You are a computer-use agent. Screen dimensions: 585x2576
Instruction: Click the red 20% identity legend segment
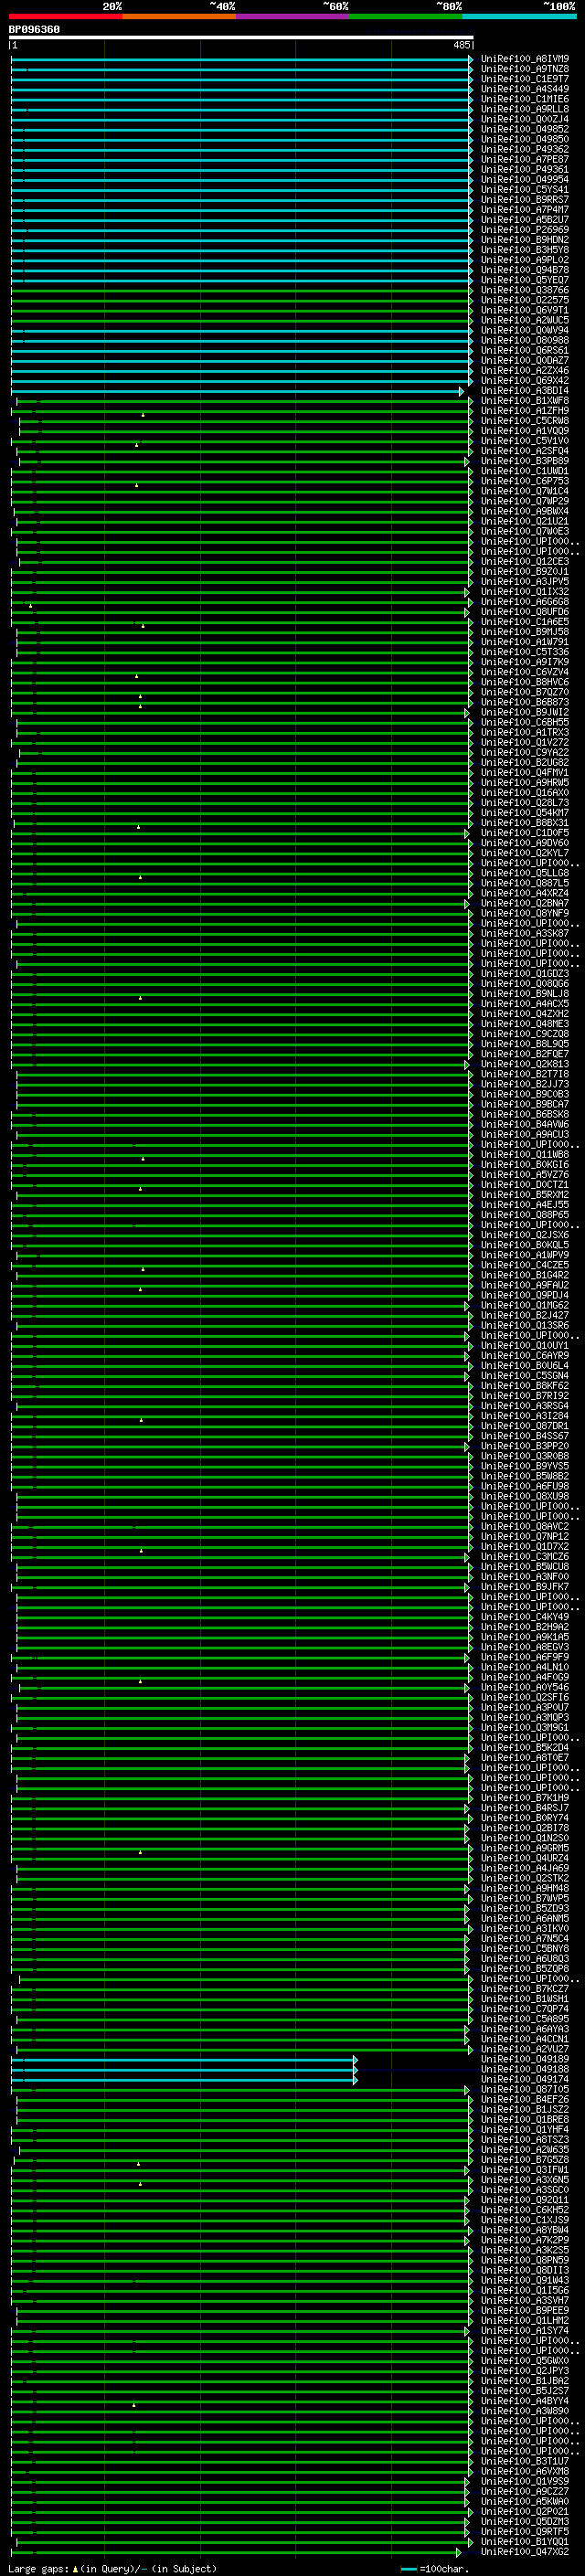[65, 16]
